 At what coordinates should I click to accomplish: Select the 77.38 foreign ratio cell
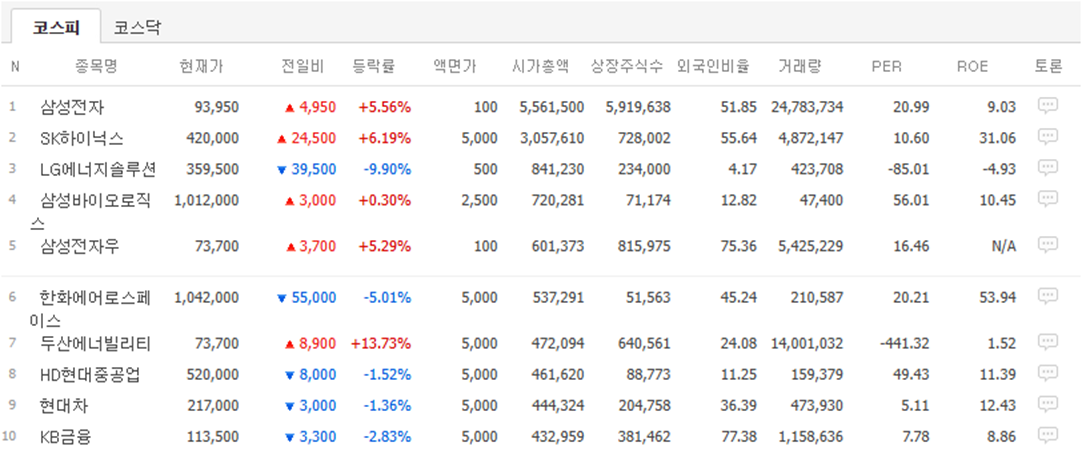[x=739, y=437]
